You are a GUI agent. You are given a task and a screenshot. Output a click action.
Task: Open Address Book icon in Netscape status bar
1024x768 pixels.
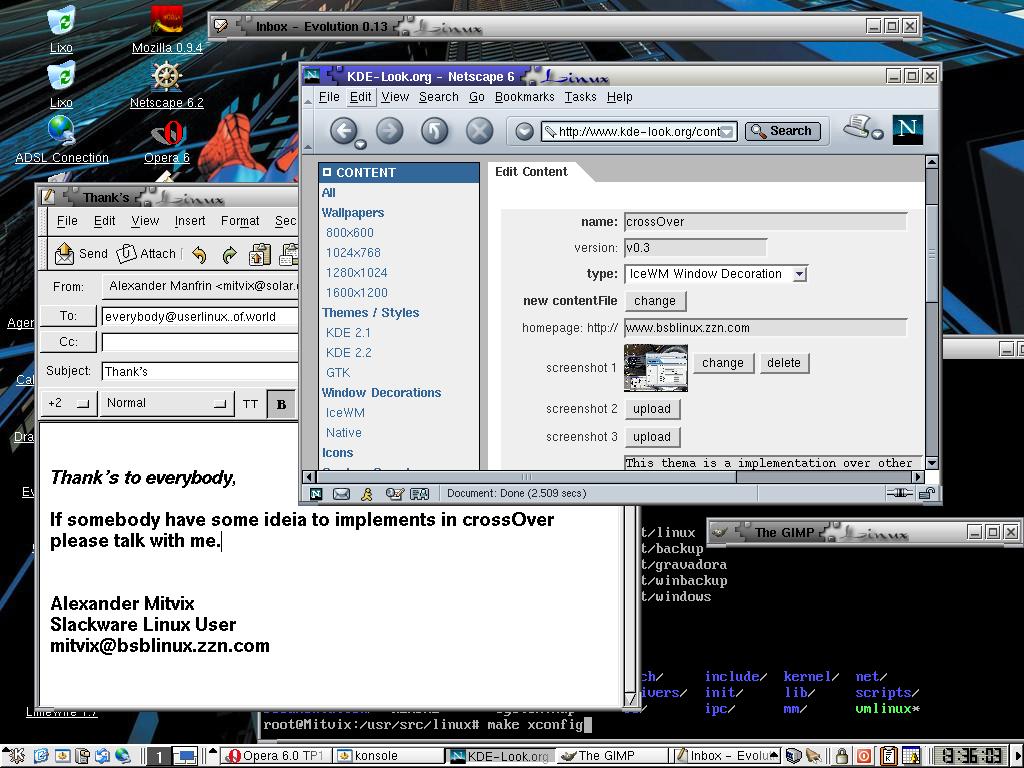[419, 494]
